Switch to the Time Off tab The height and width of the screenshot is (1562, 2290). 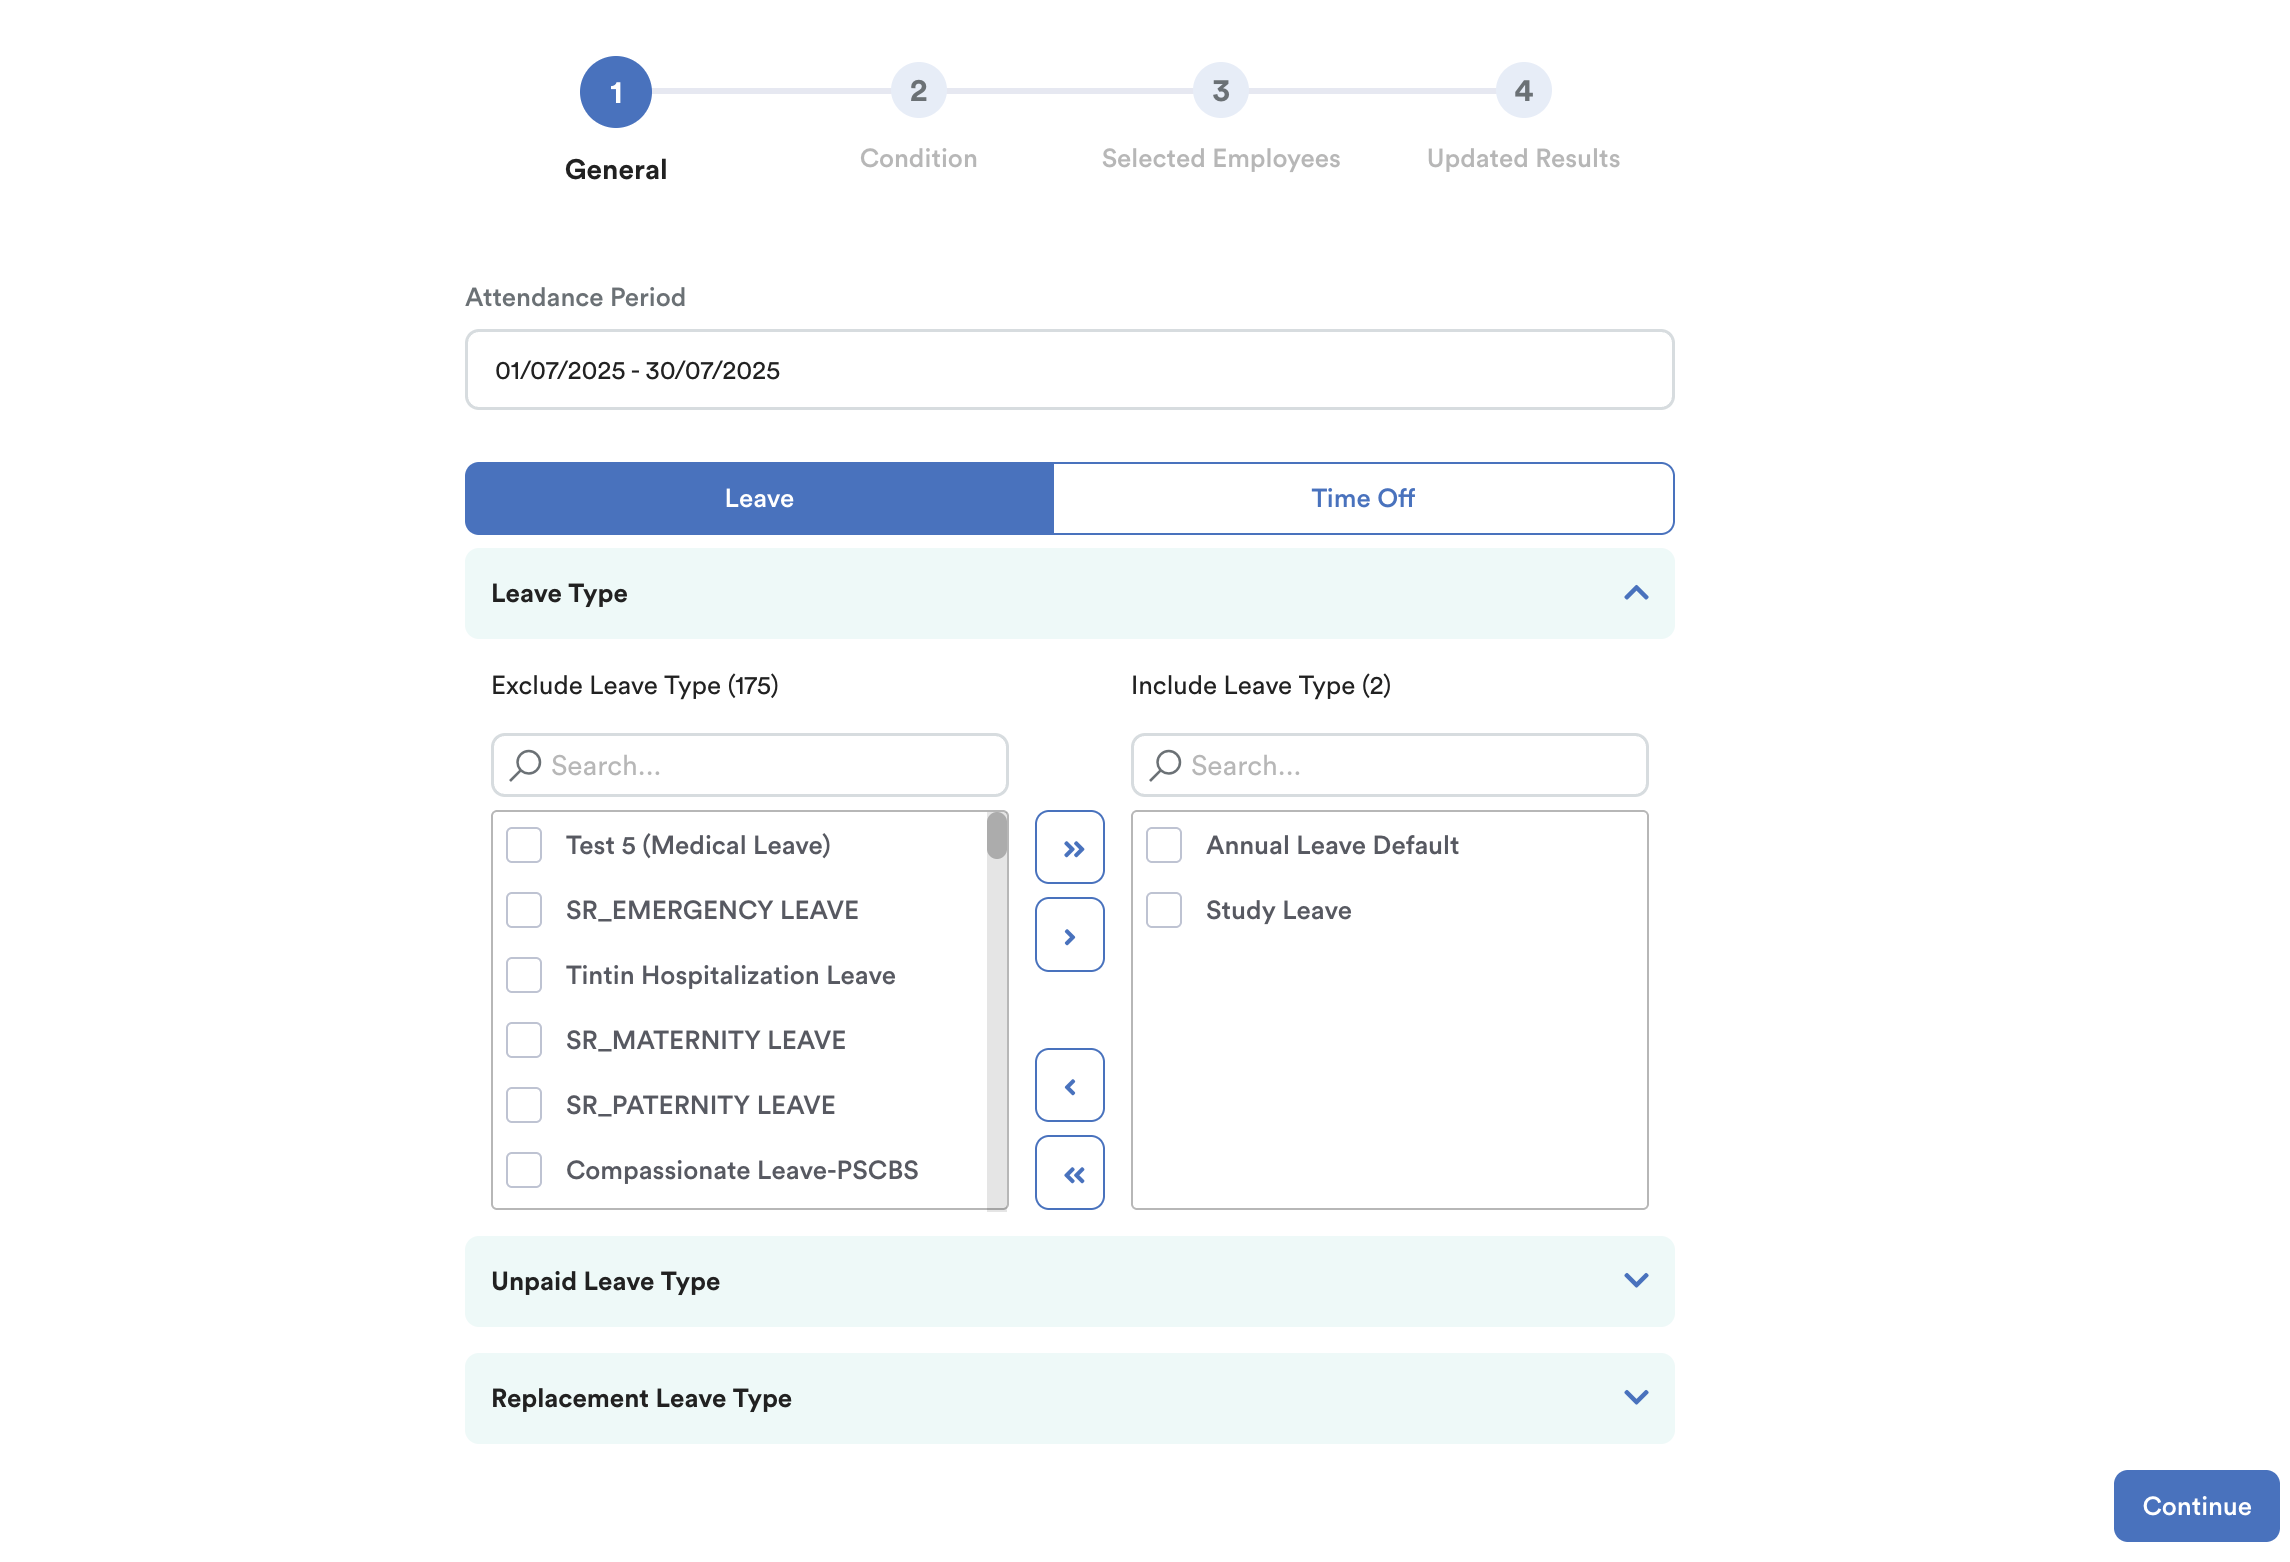tap(1362, 498)
